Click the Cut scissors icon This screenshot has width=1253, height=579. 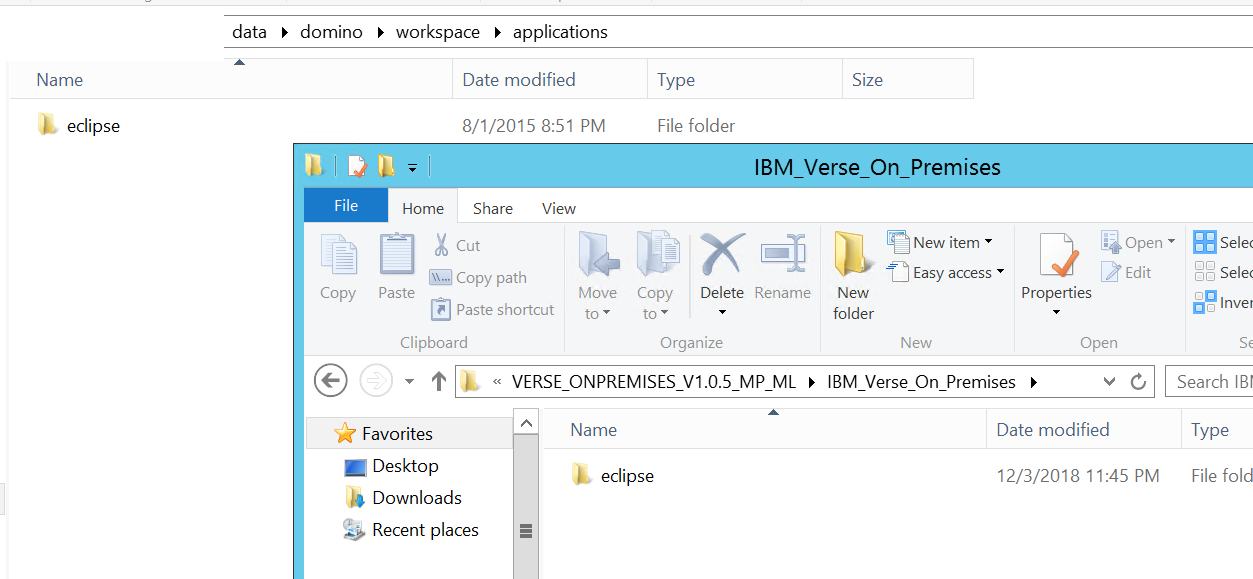point(441,245)
